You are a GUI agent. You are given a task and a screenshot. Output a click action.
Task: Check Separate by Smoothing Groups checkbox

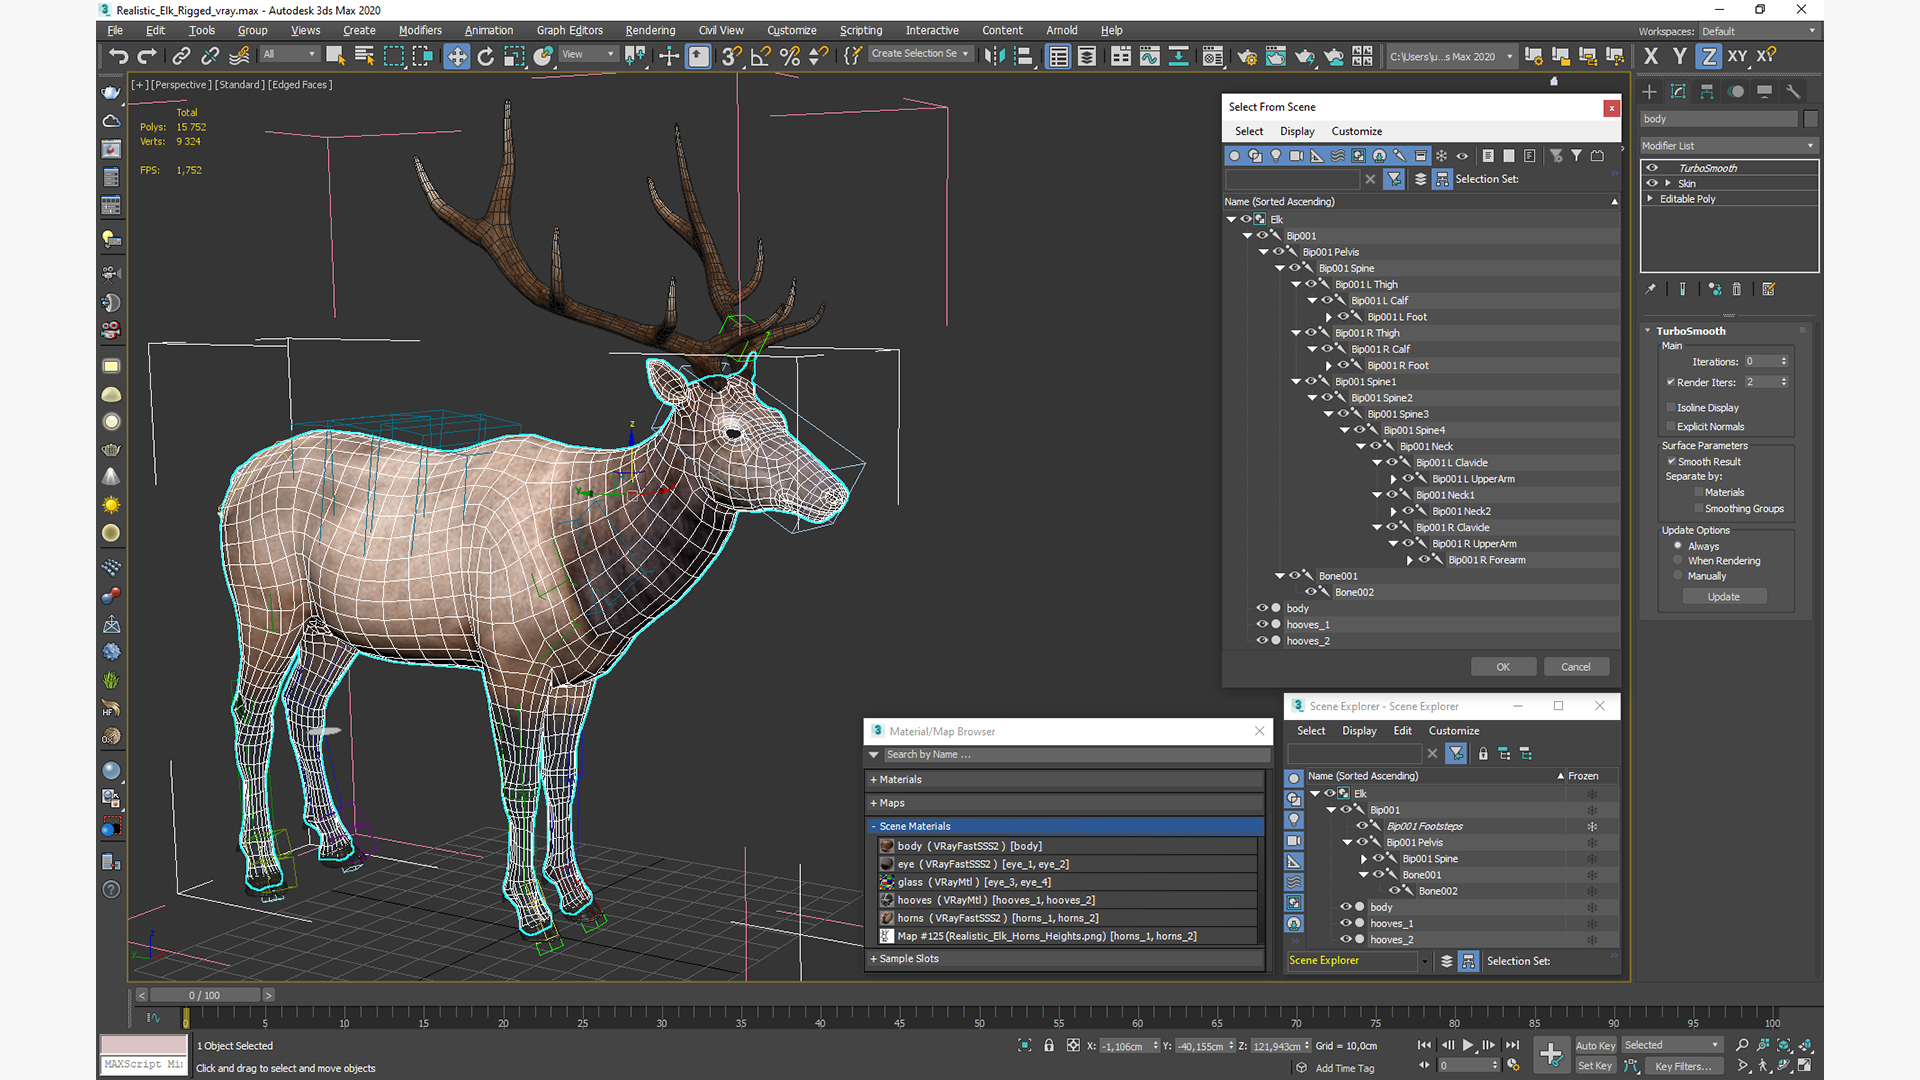pos(1698,508)
